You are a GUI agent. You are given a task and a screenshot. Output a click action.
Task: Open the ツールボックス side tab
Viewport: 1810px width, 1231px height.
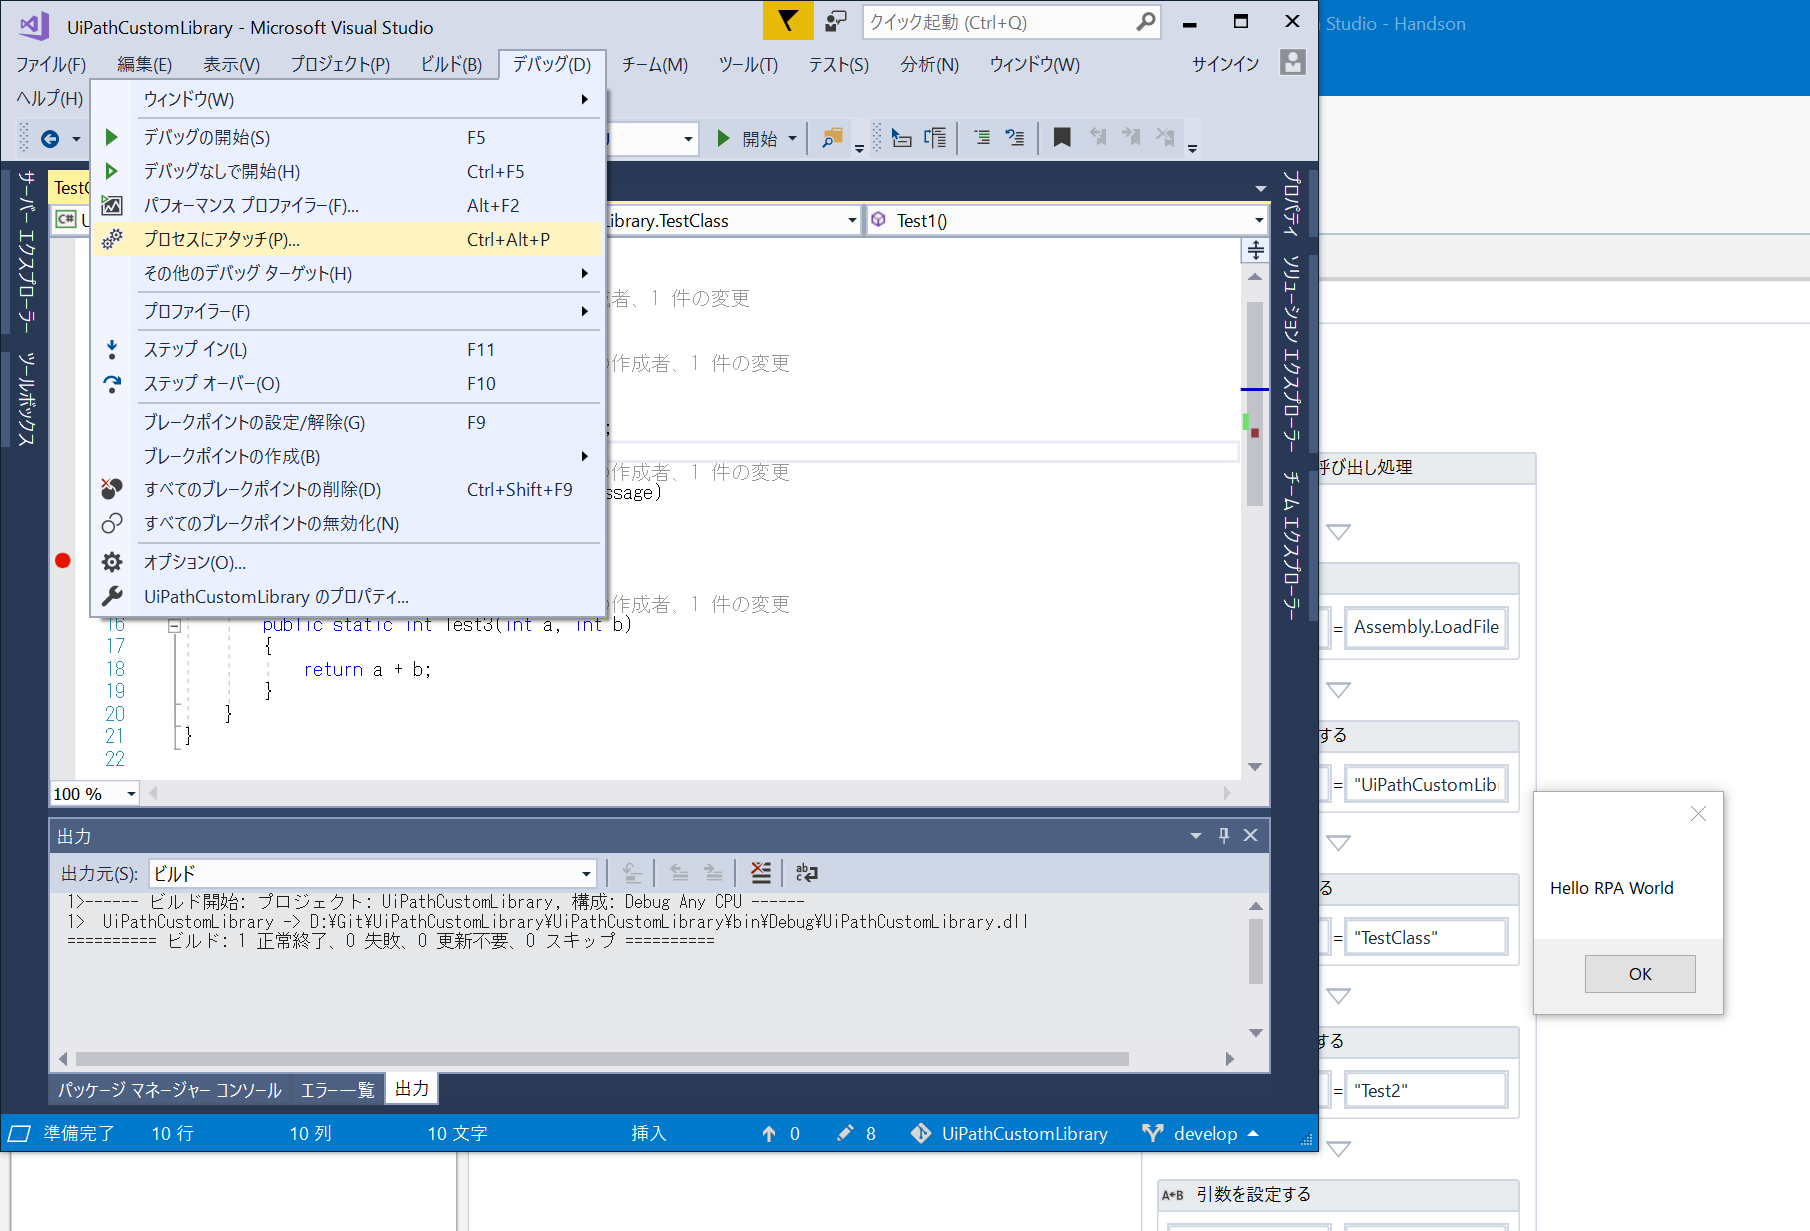click(x=26, y=398)
